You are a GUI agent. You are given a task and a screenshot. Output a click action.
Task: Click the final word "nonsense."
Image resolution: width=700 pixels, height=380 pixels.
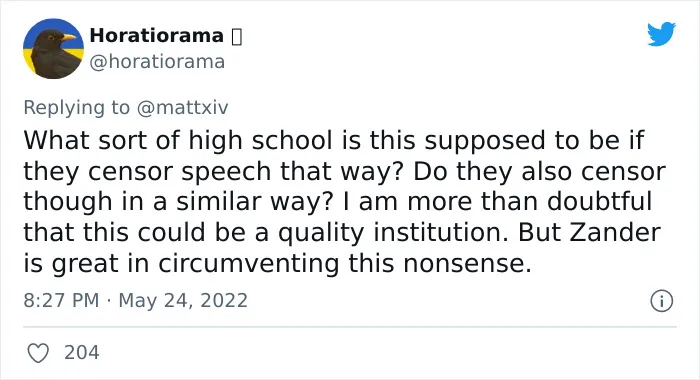[x=467, y=263]
